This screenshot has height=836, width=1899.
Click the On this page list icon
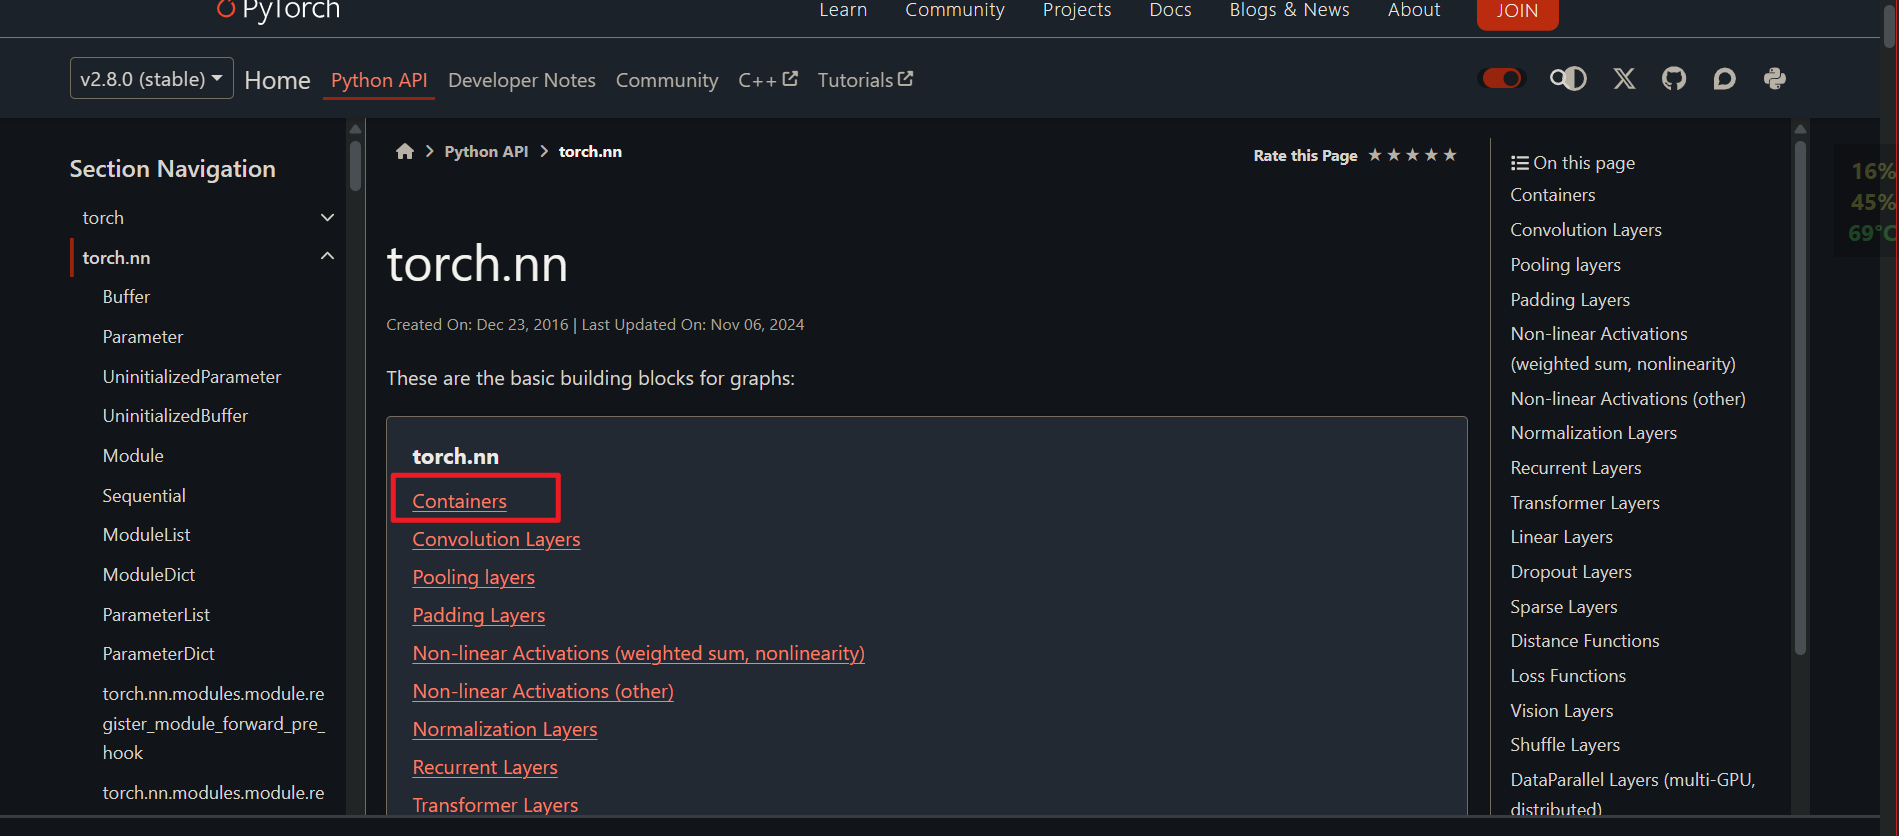click(1519, 163)
